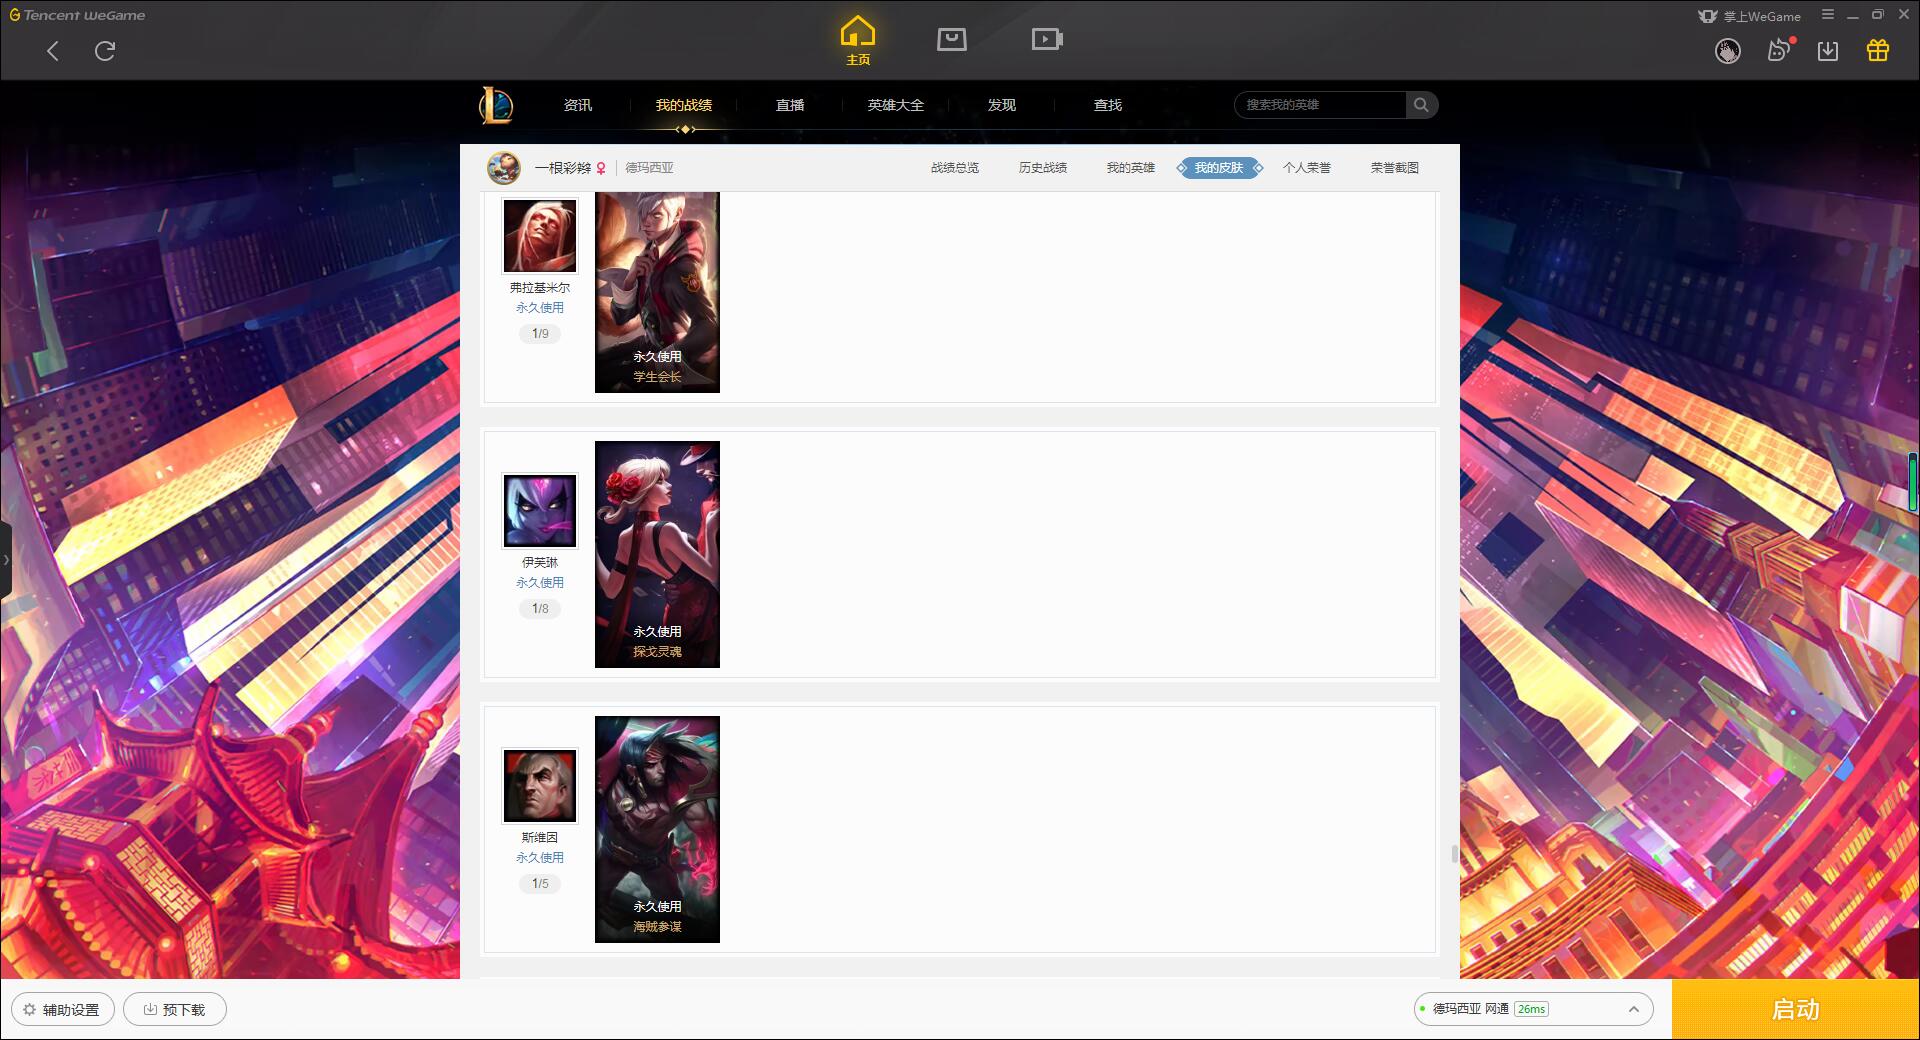Open the 查找 tab

pos(1108,105)
